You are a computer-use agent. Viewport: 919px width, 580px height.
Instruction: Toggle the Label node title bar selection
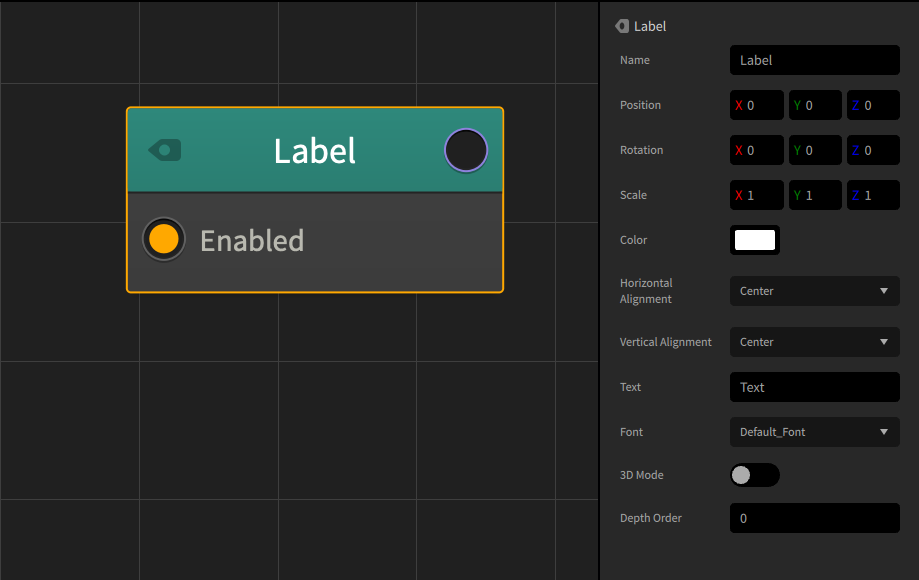tap(314, 150)
